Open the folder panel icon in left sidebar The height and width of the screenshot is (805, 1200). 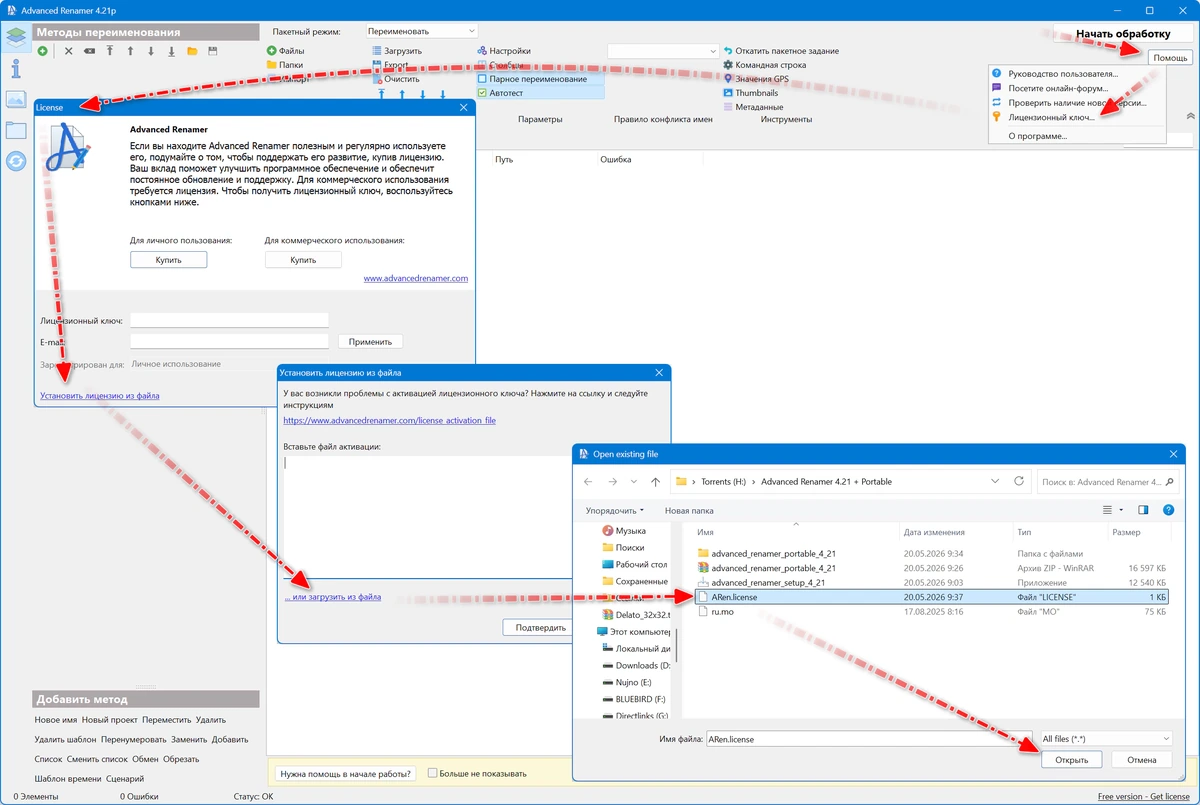point(16,129)
